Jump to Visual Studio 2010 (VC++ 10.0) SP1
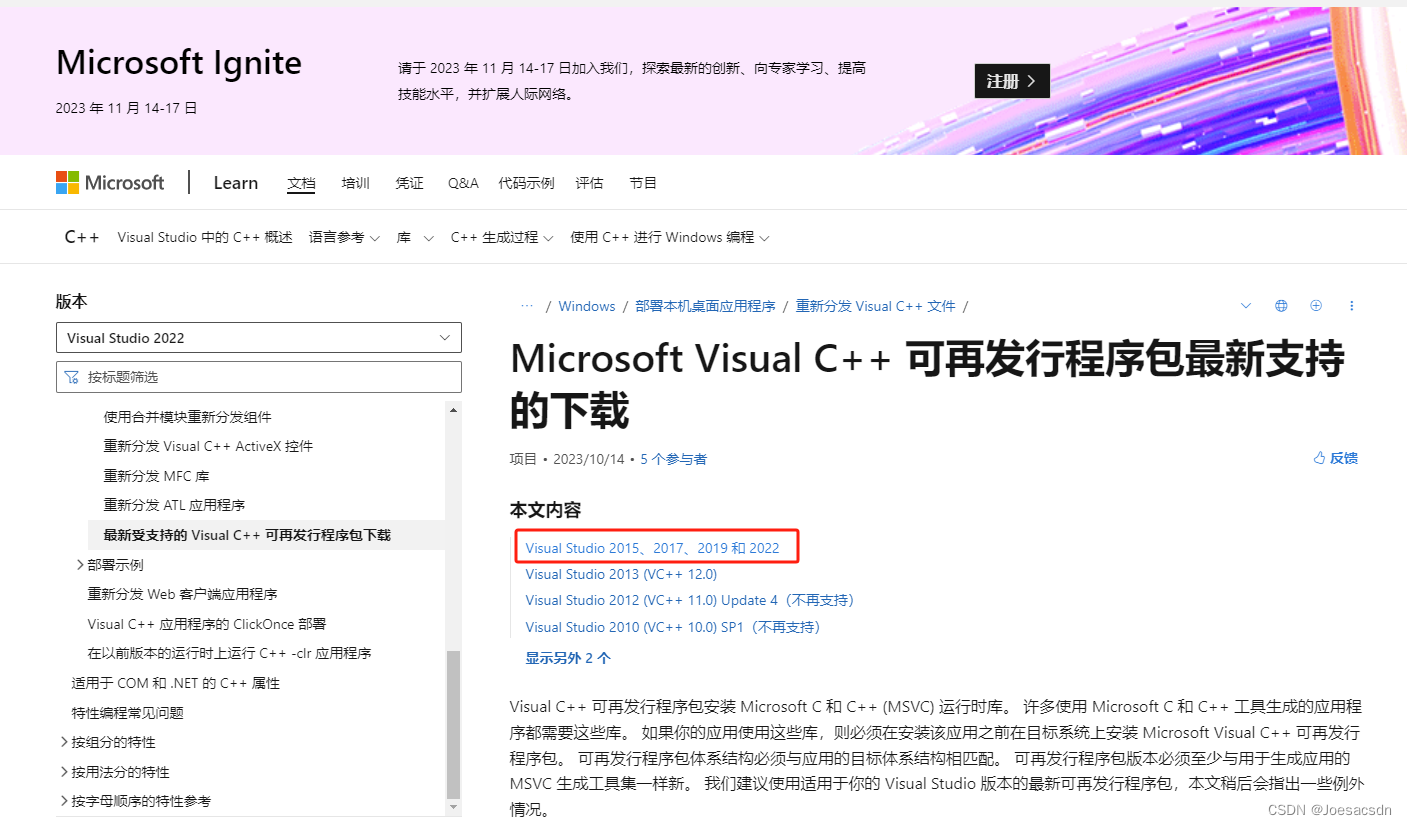 673,627
